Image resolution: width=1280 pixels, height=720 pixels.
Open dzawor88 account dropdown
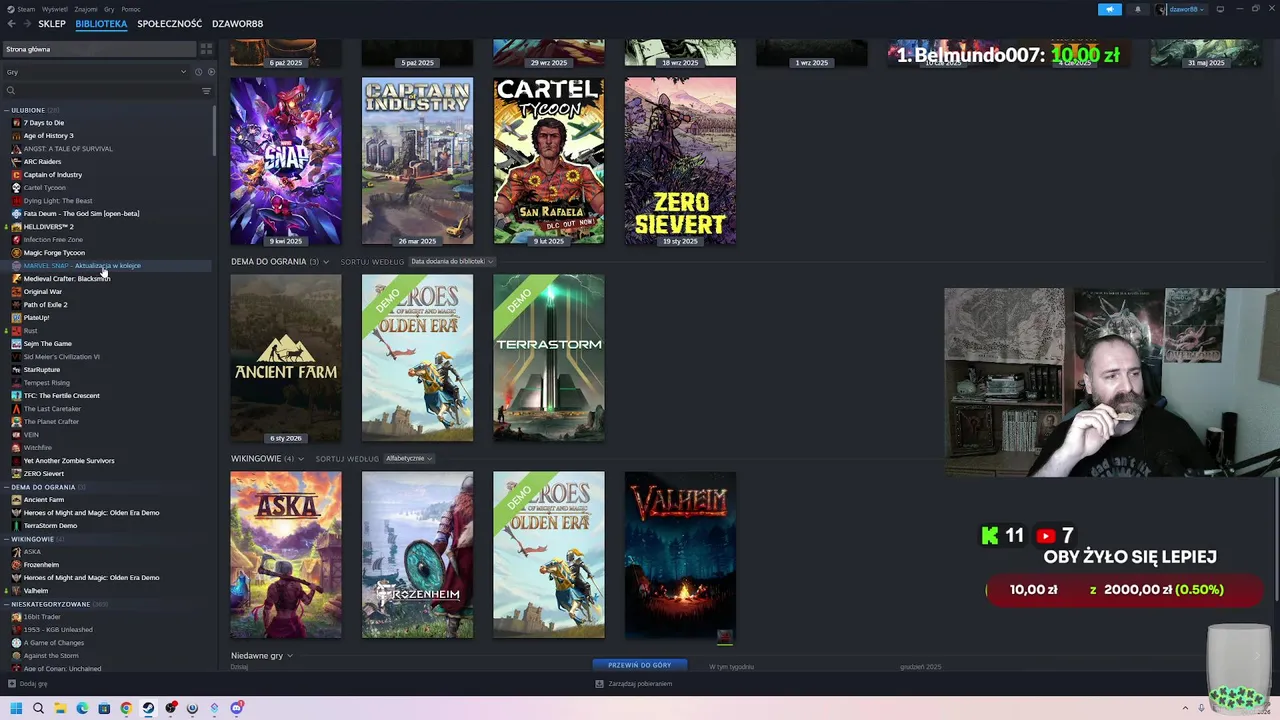click(1181, 9)
